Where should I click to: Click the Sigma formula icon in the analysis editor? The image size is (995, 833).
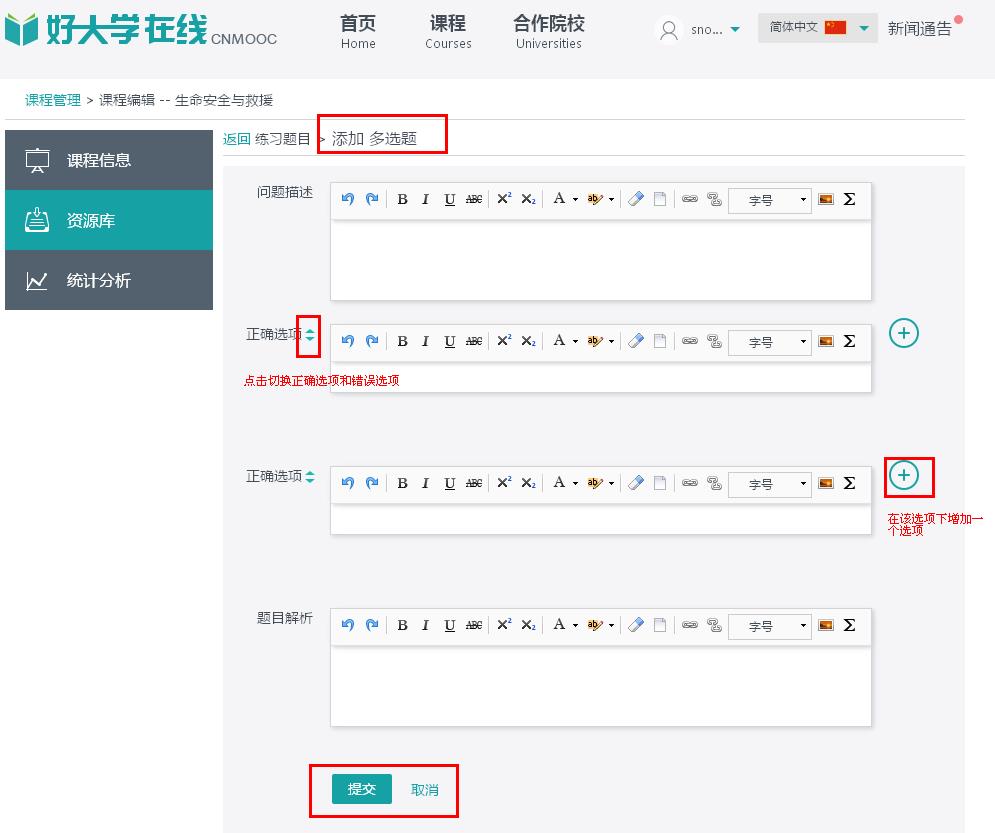tap(849, 625)
